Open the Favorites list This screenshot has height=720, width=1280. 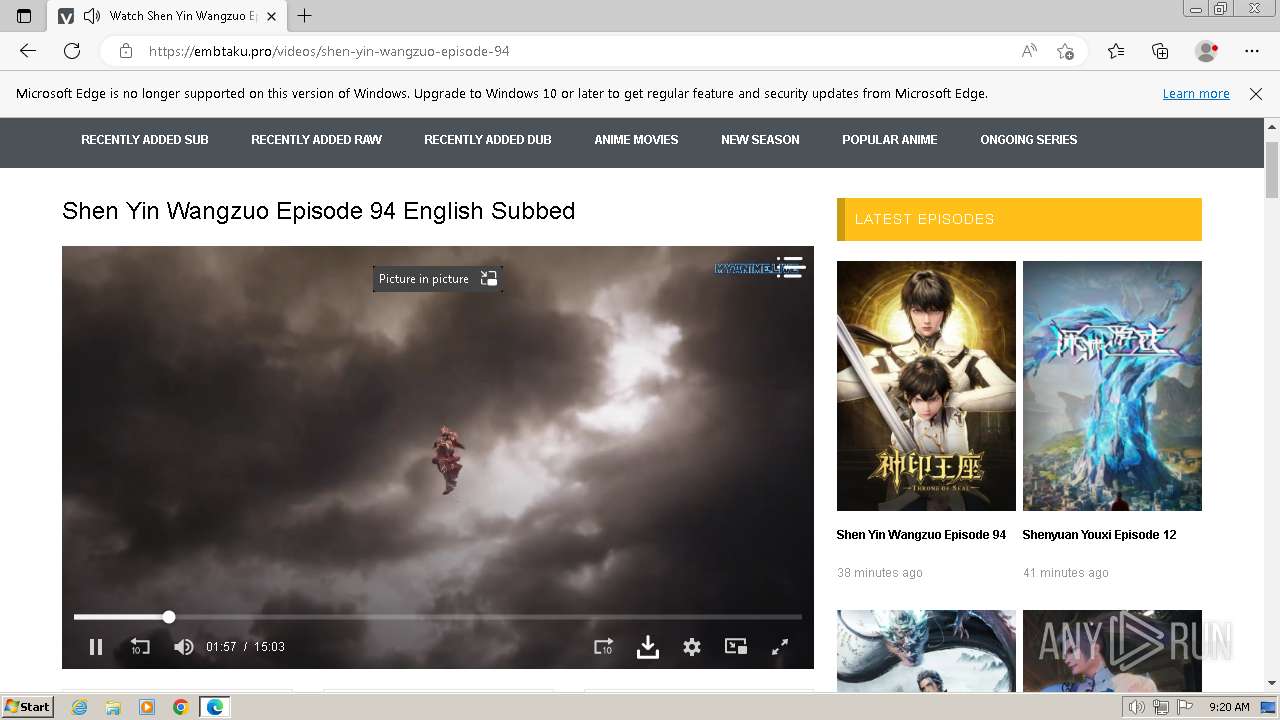(1116, 51)
